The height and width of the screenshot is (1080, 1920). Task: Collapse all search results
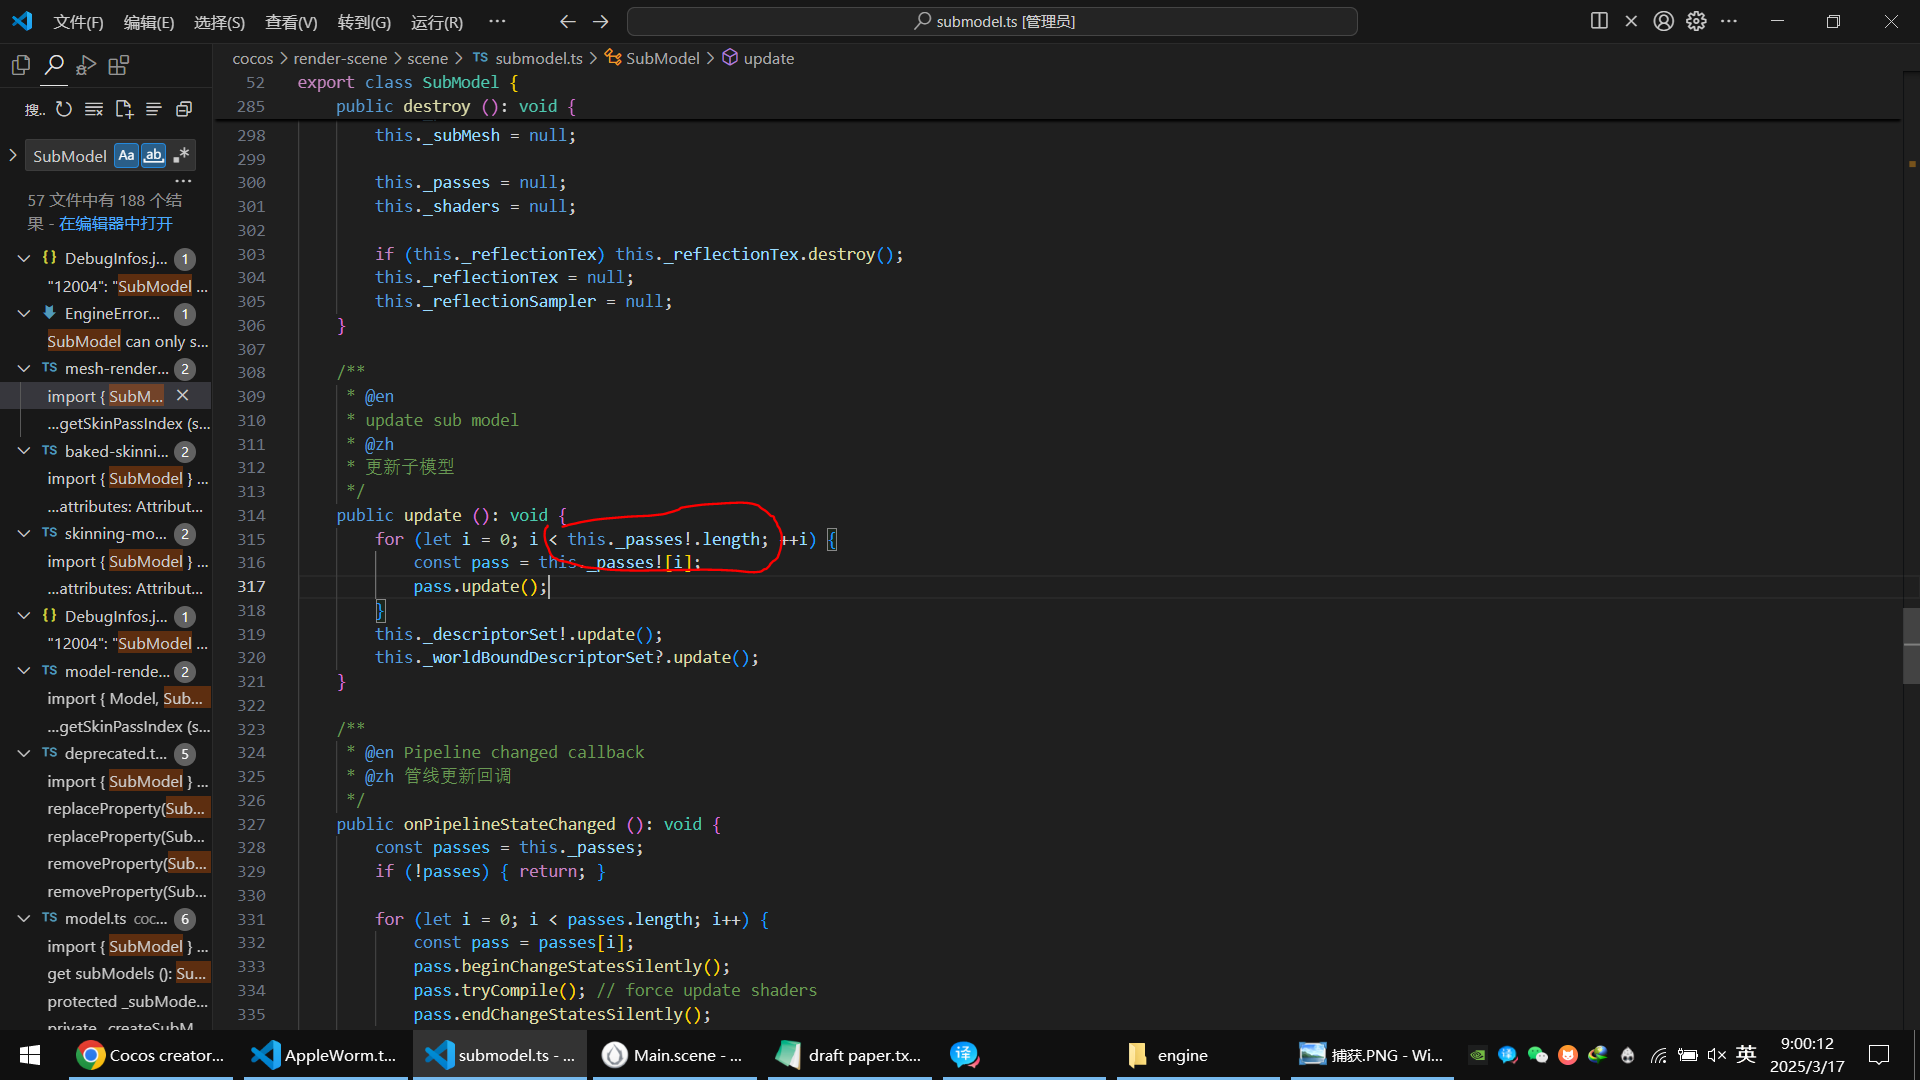click(184, 109)
